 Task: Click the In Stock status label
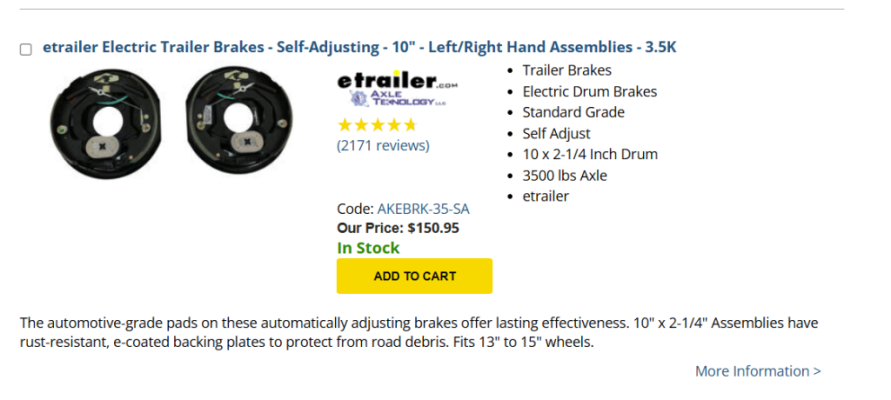(x=368, y=248)
